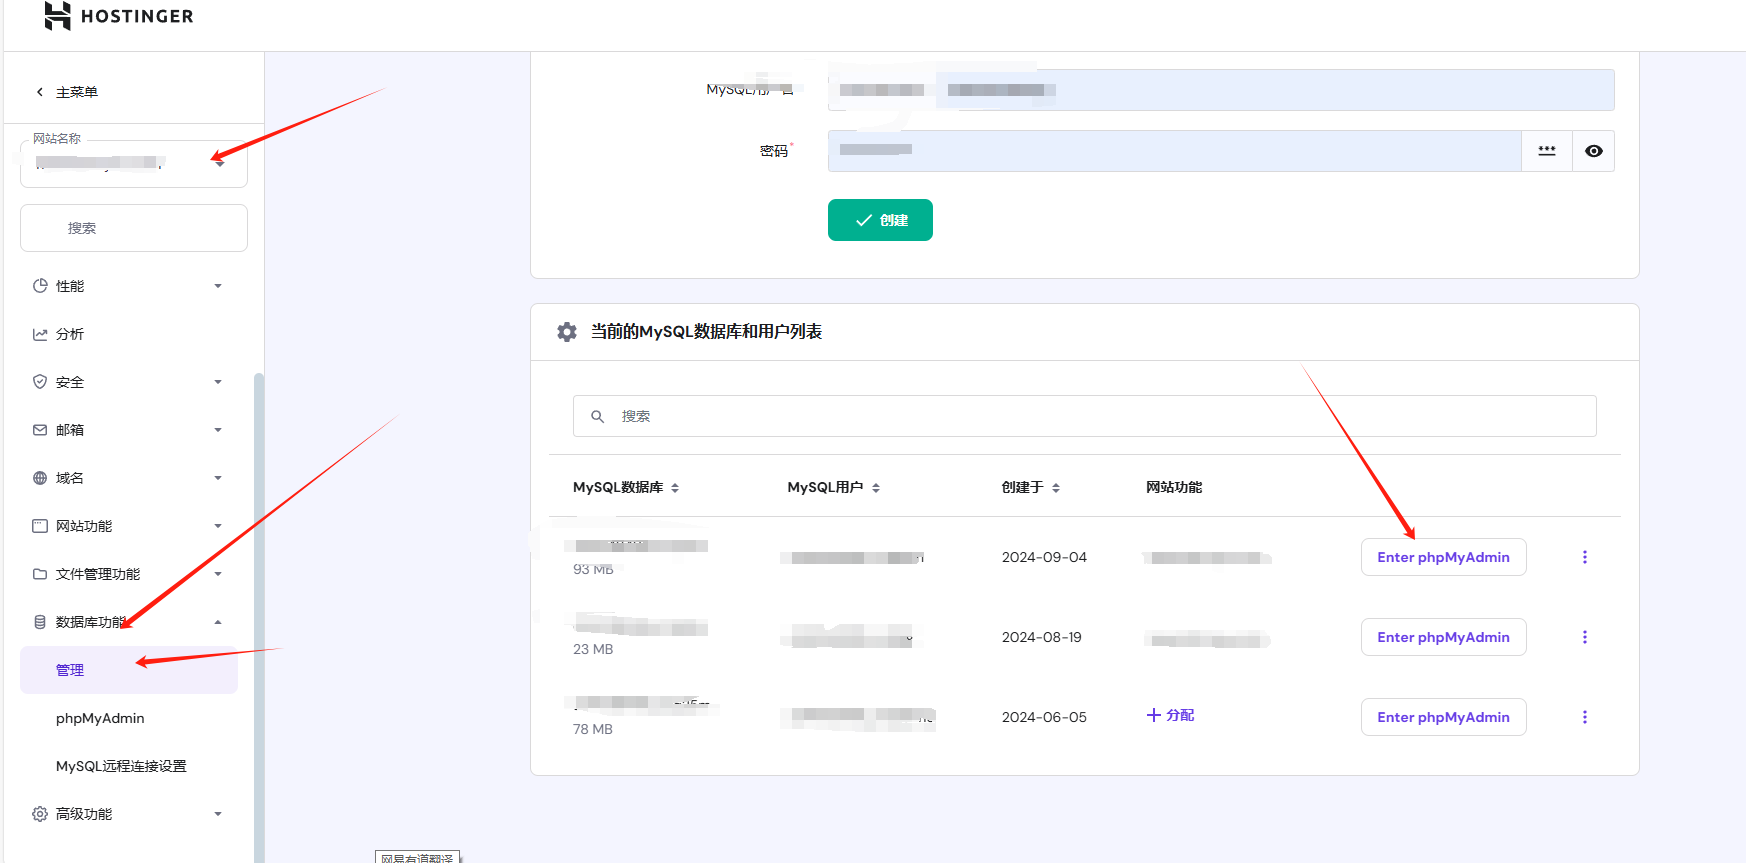The width and height of the screenshot is (1746, 863).
Task: Click the database list gear icon
Action: (x=567, y=332)
